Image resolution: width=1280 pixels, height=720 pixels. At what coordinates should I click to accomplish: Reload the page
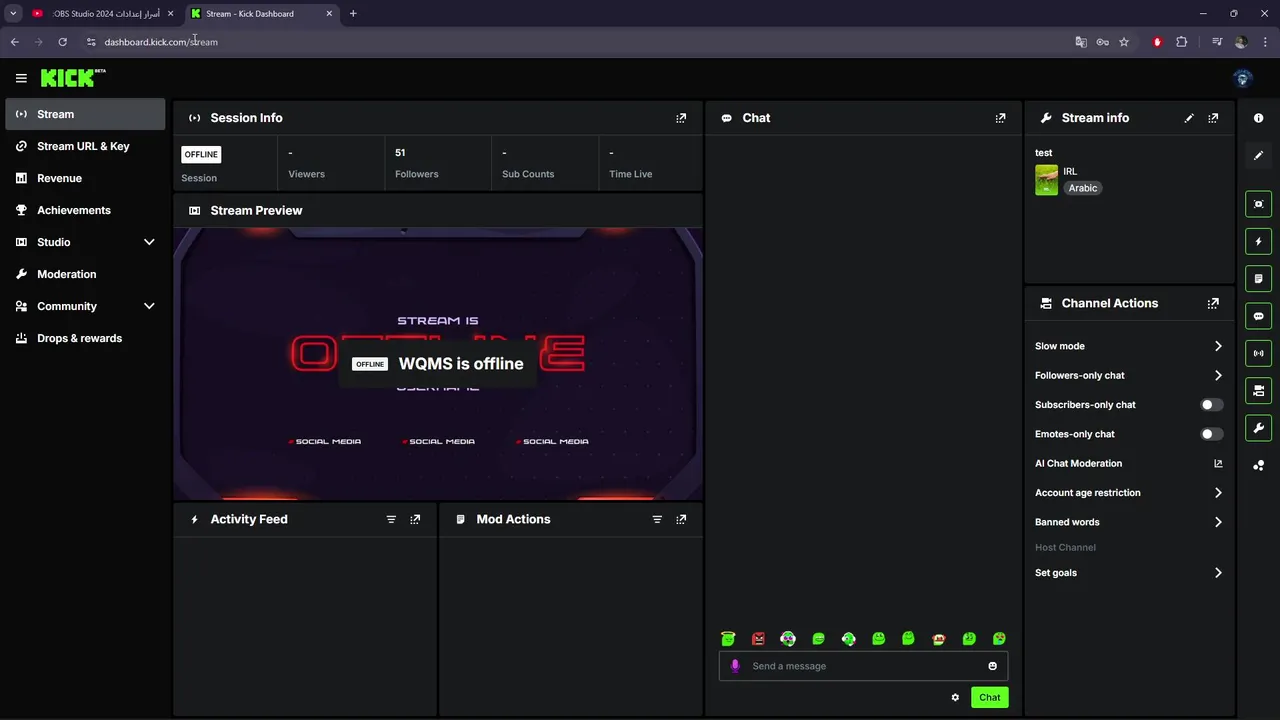62,42
